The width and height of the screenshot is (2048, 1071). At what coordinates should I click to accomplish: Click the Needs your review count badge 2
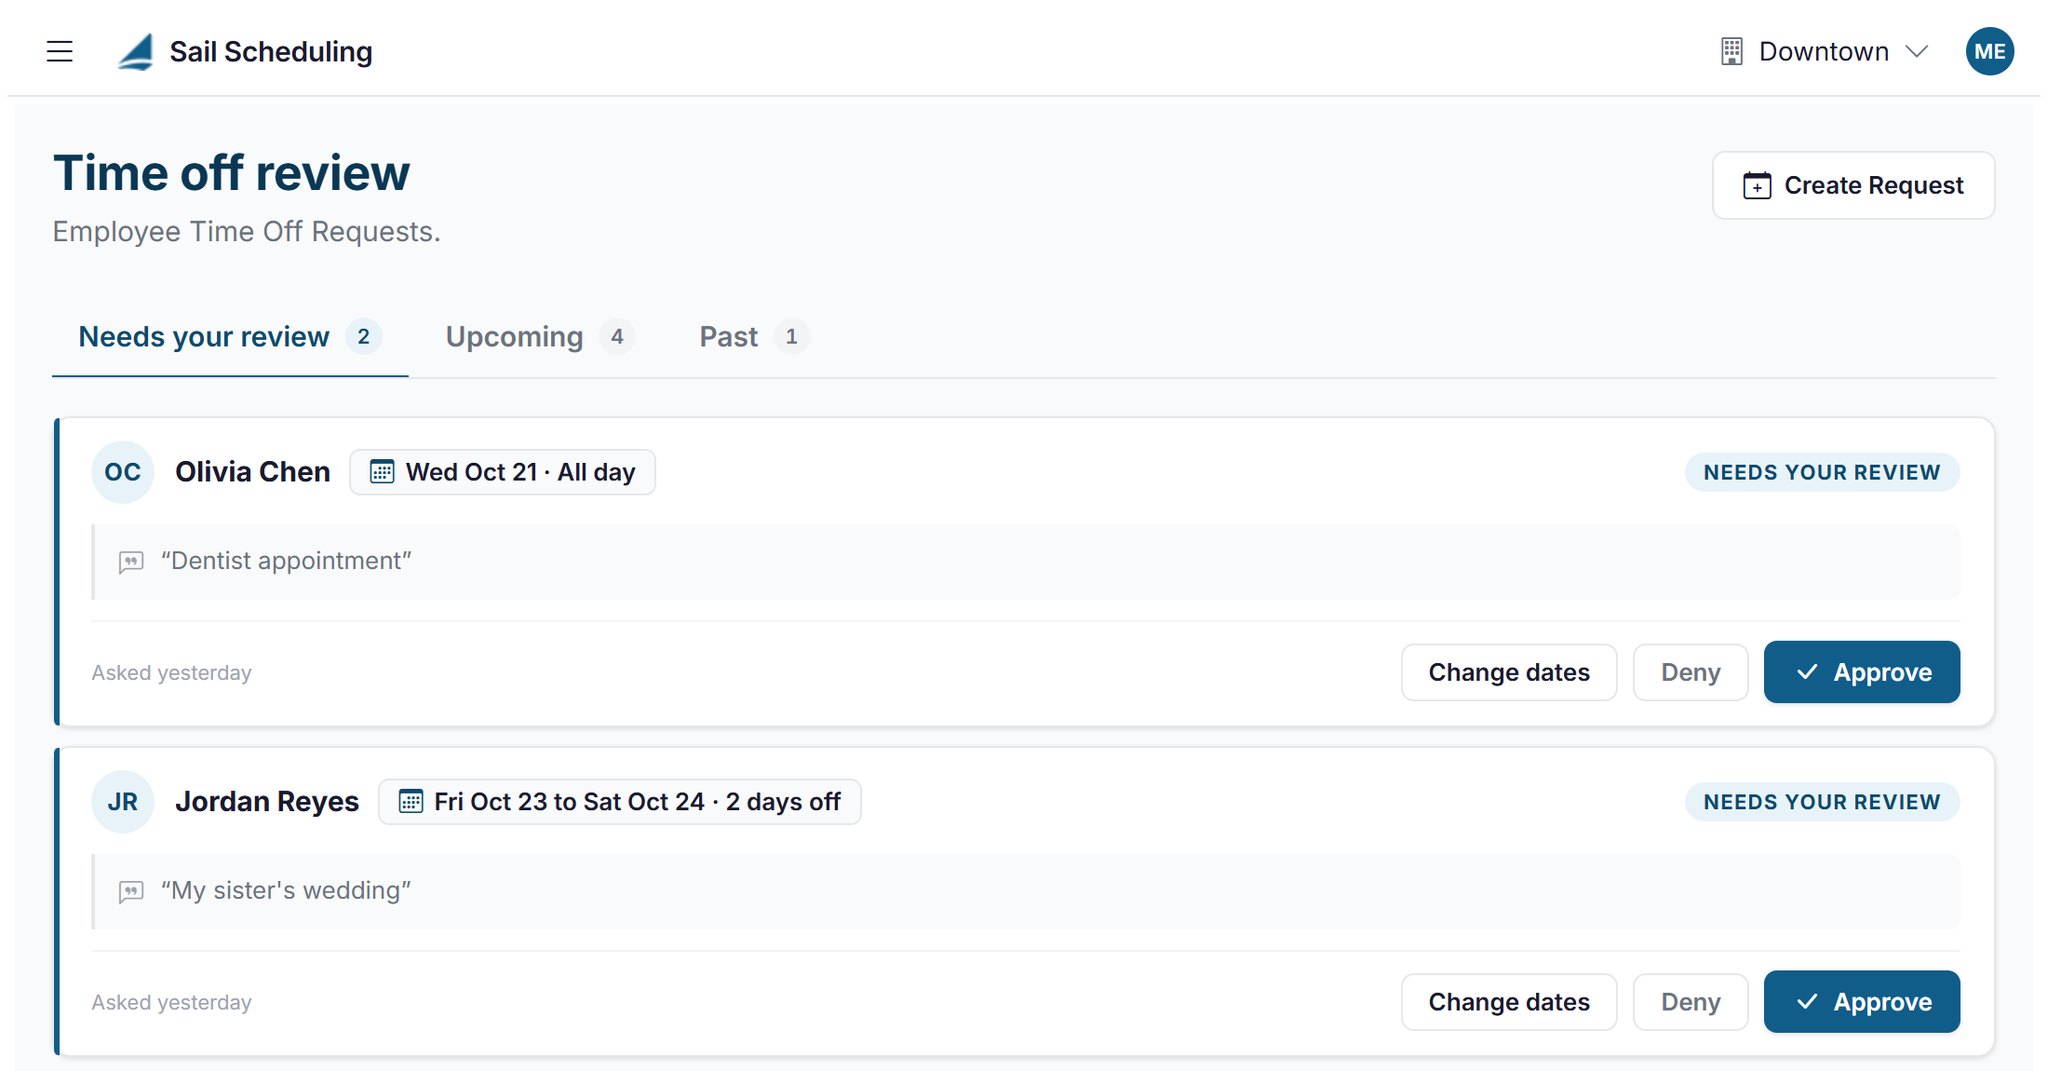pos(364,337)
